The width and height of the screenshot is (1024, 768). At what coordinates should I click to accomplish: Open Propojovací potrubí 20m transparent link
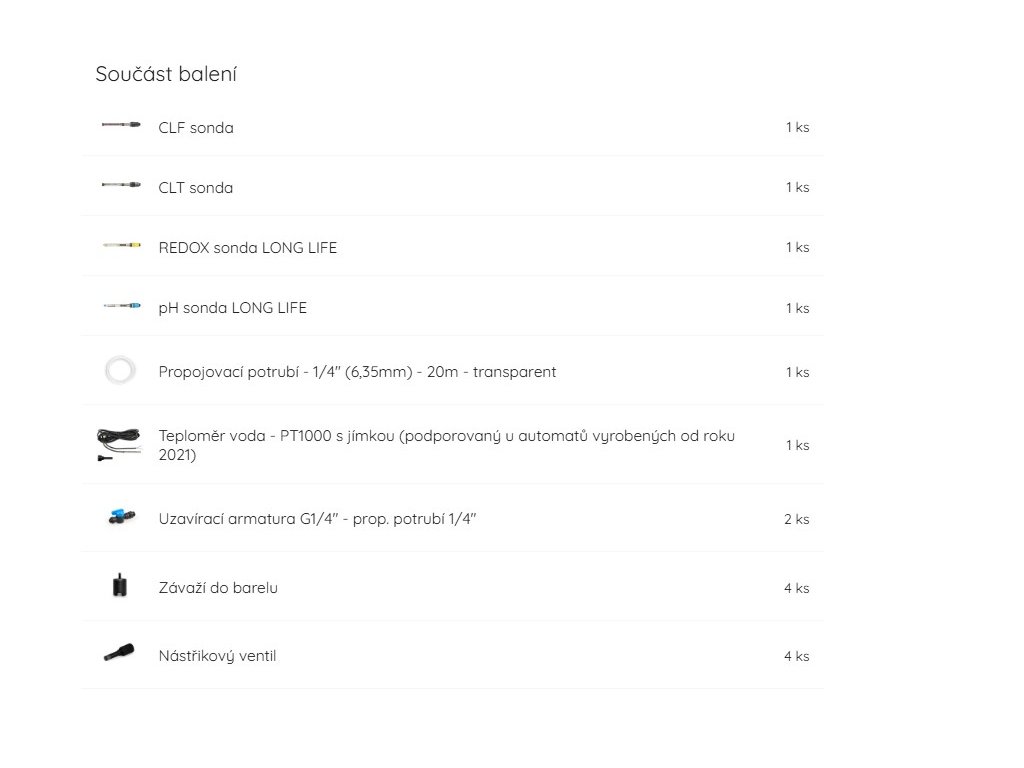pyautogui.click(x=357, y=372)
